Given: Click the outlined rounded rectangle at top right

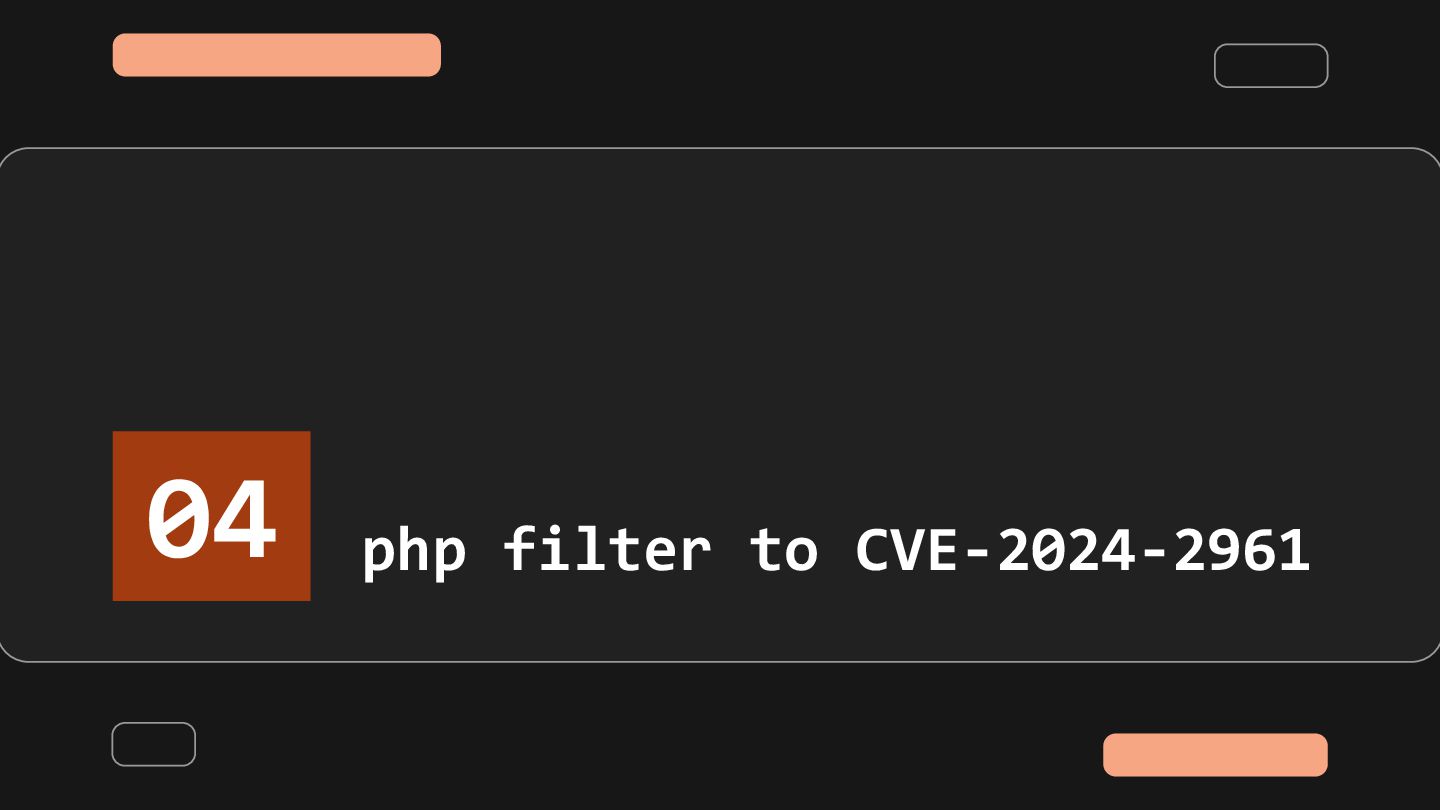Looking at the screenshot, I should click(1271, 66).
